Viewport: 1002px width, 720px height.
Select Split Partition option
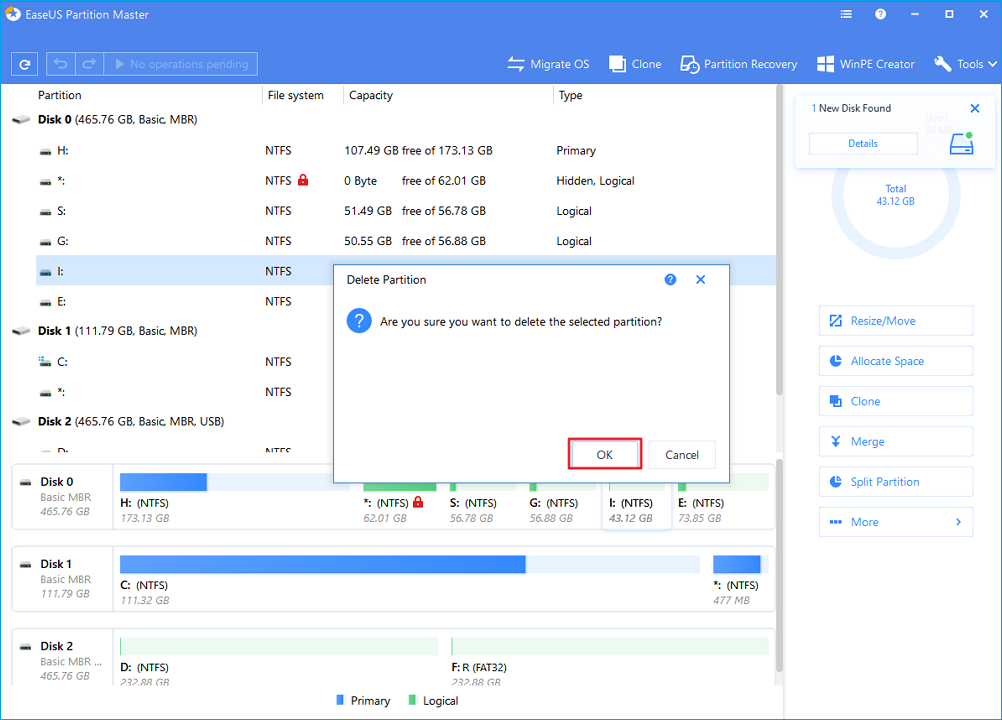(896, 482)
